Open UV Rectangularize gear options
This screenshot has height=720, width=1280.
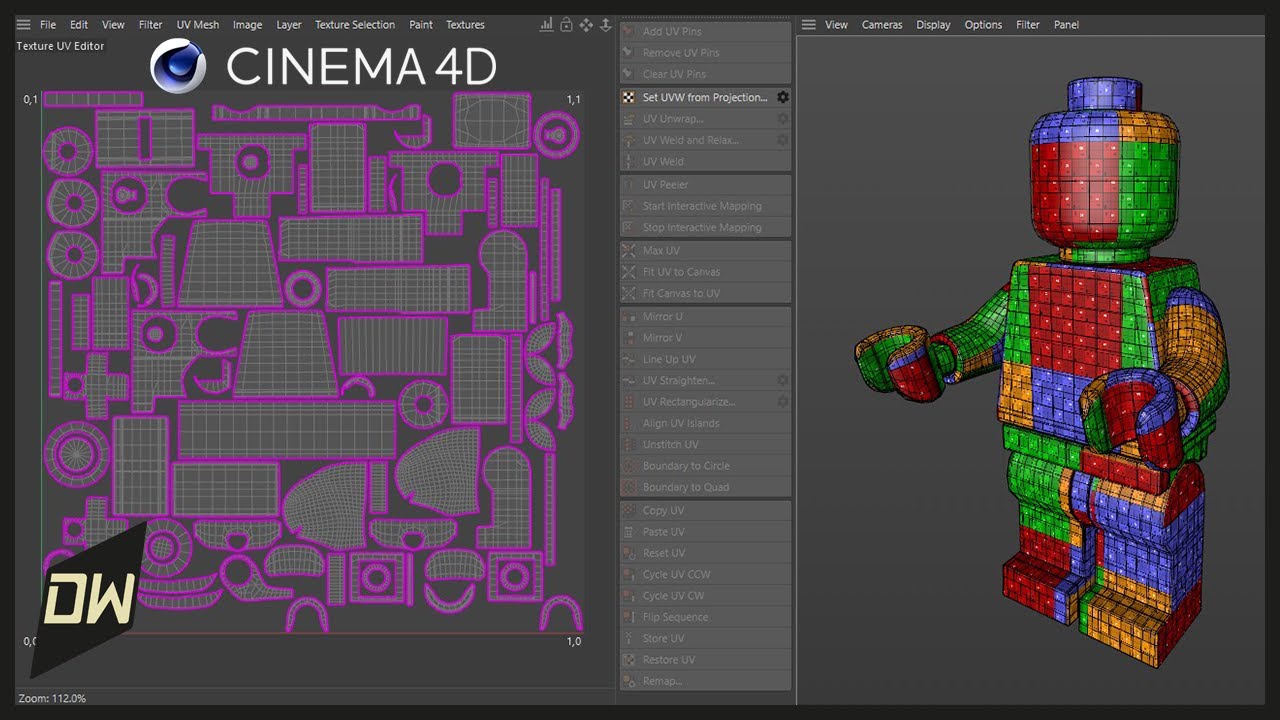[x=783, y=402]
